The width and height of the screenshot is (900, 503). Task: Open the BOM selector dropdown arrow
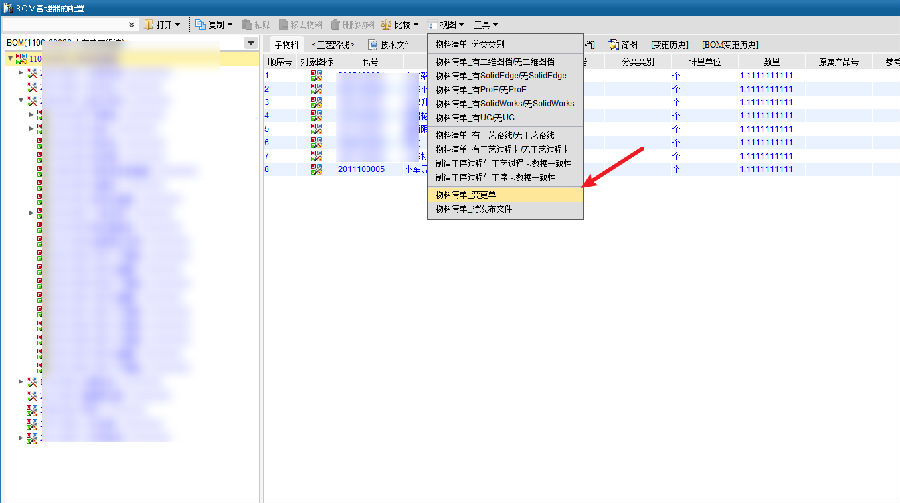(x=251, y=43)
